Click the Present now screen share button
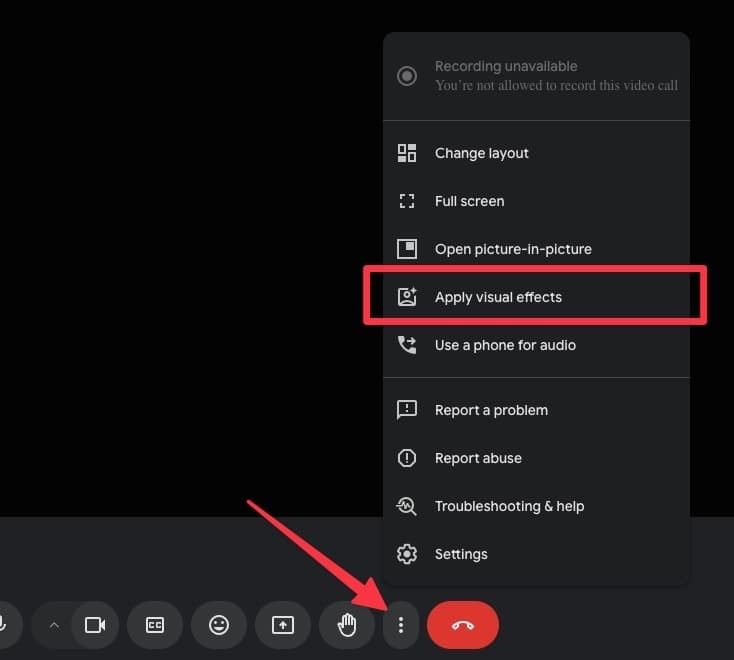Image resolution: width=734 pixels, height=660 pixels. [x=283, y=625]
